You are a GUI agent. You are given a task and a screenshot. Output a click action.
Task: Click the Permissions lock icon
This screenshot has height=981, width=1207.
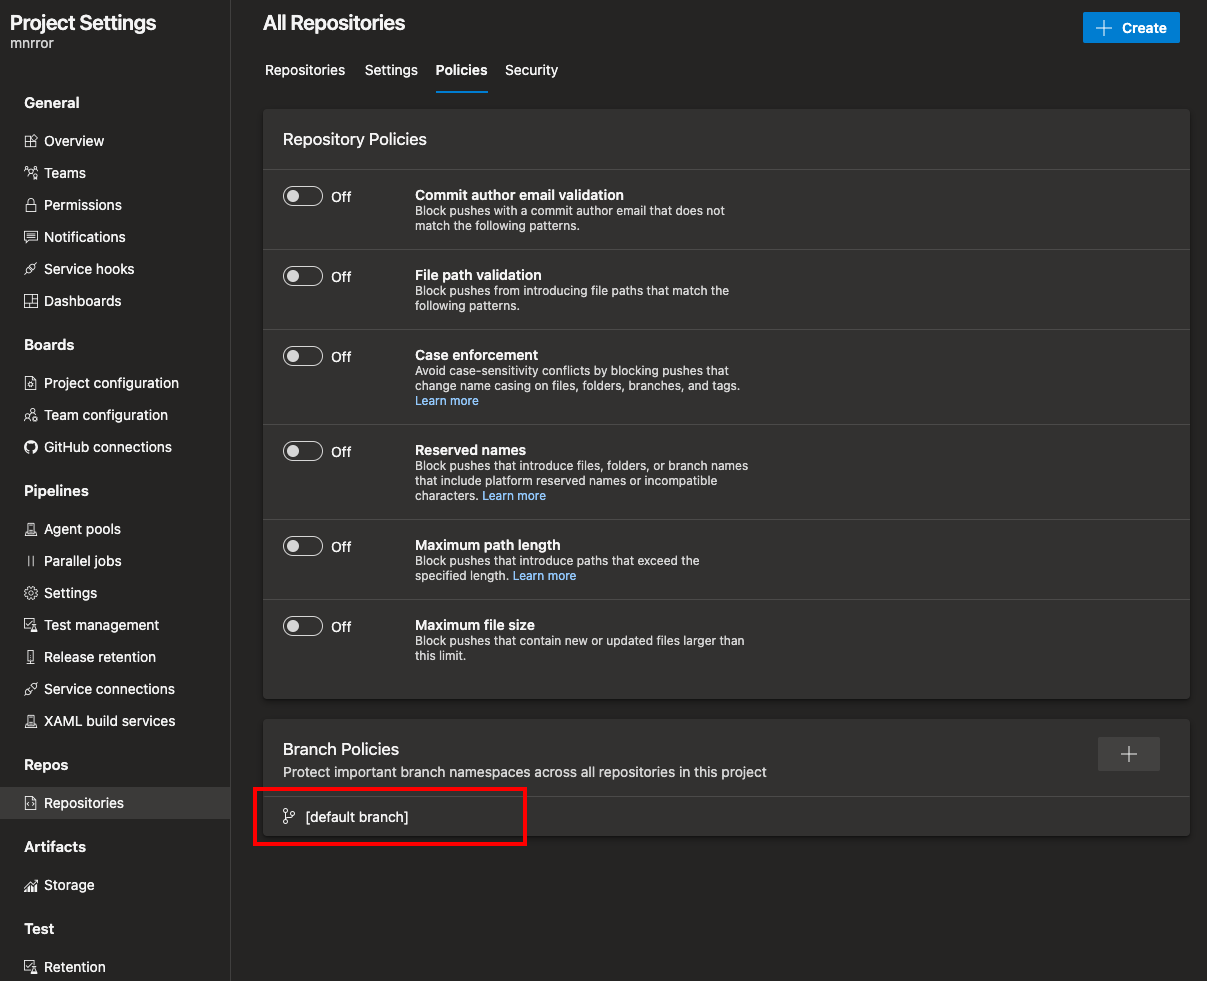31,205
